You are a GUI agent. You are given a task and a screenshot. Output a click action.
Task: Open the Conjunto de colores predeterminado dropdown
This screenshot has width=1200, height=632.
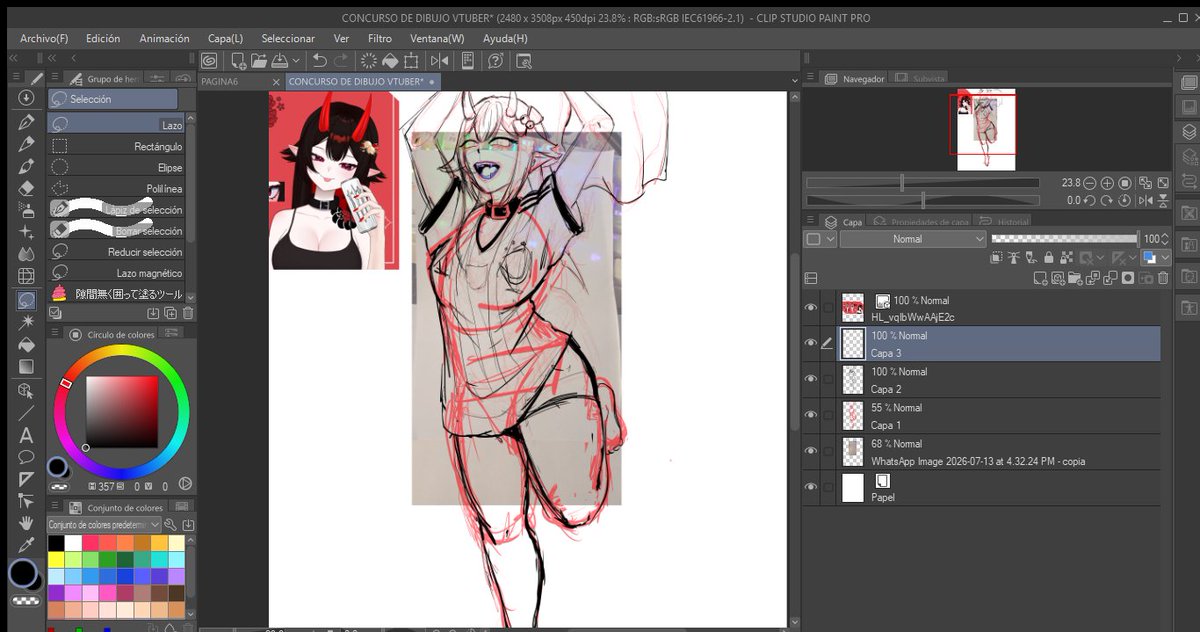104,525
